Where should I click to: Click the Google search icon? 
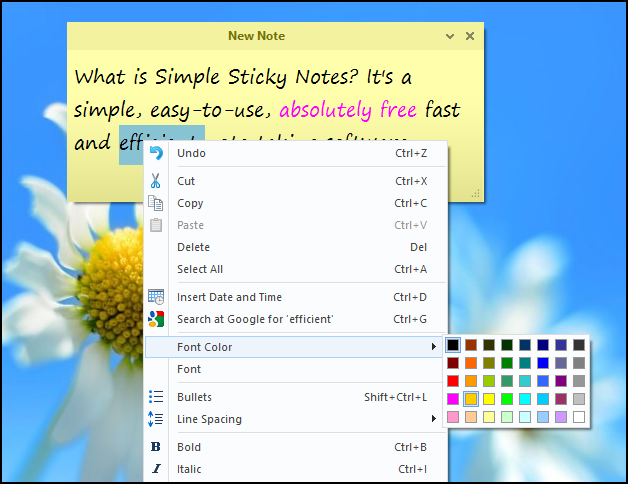point(156,319)
